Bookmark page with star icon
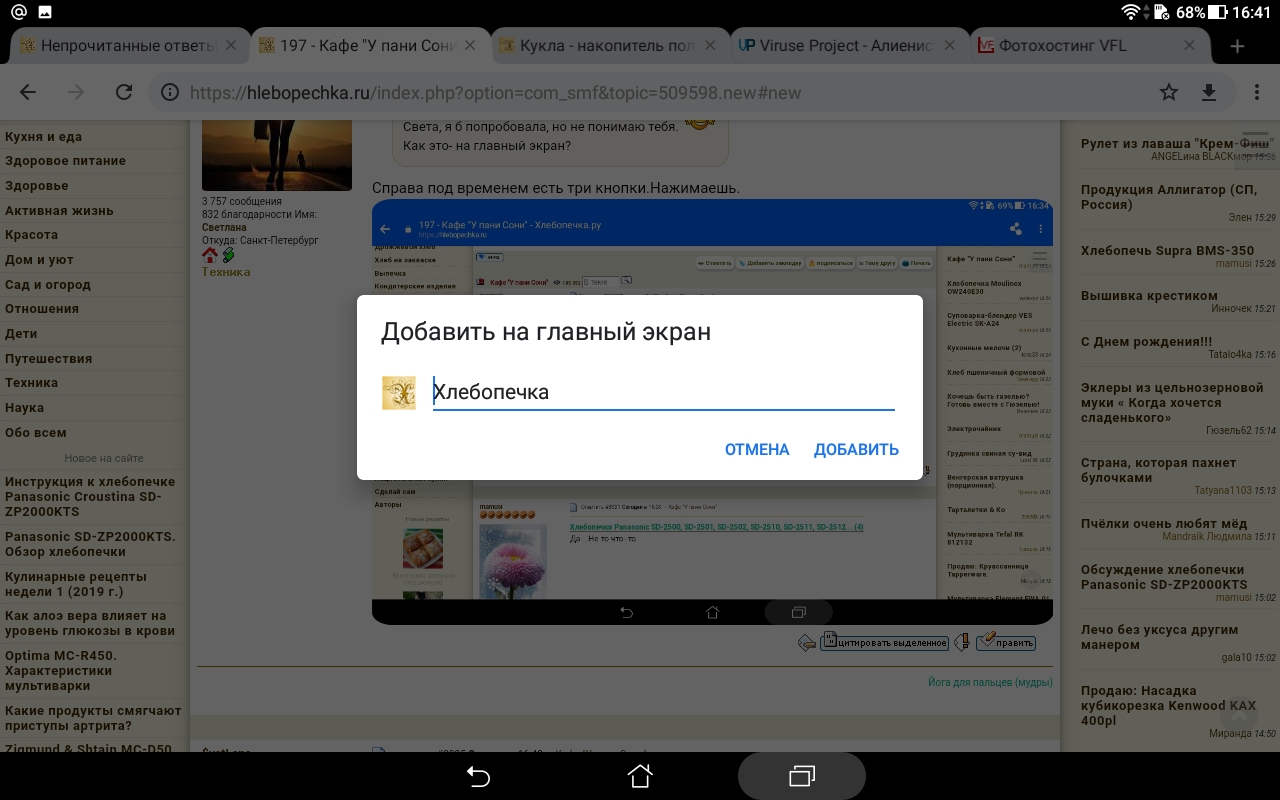This screenshot has height=800, width=1280. click(1168, 92)
